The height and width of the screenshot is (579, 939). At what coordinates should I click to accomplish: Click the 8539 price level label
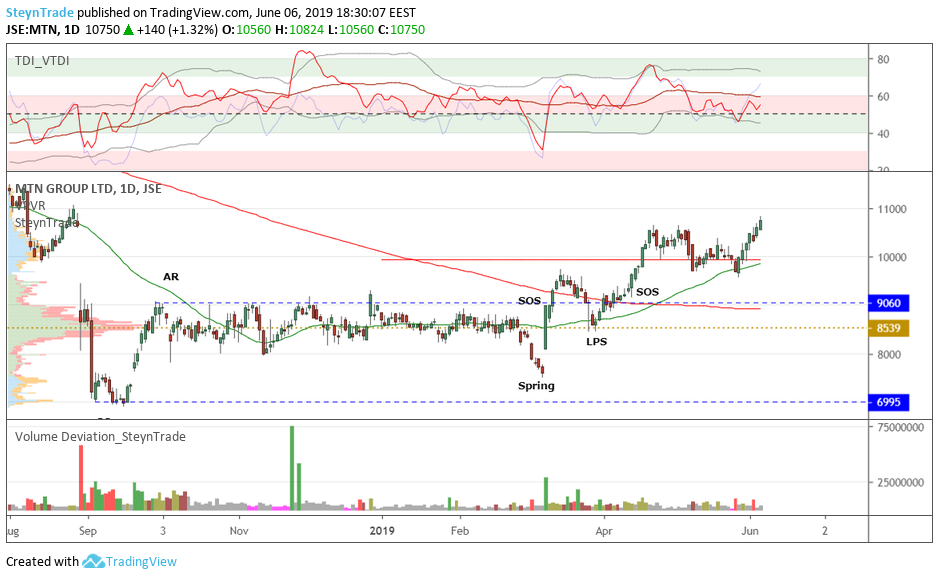coord(889,328)
